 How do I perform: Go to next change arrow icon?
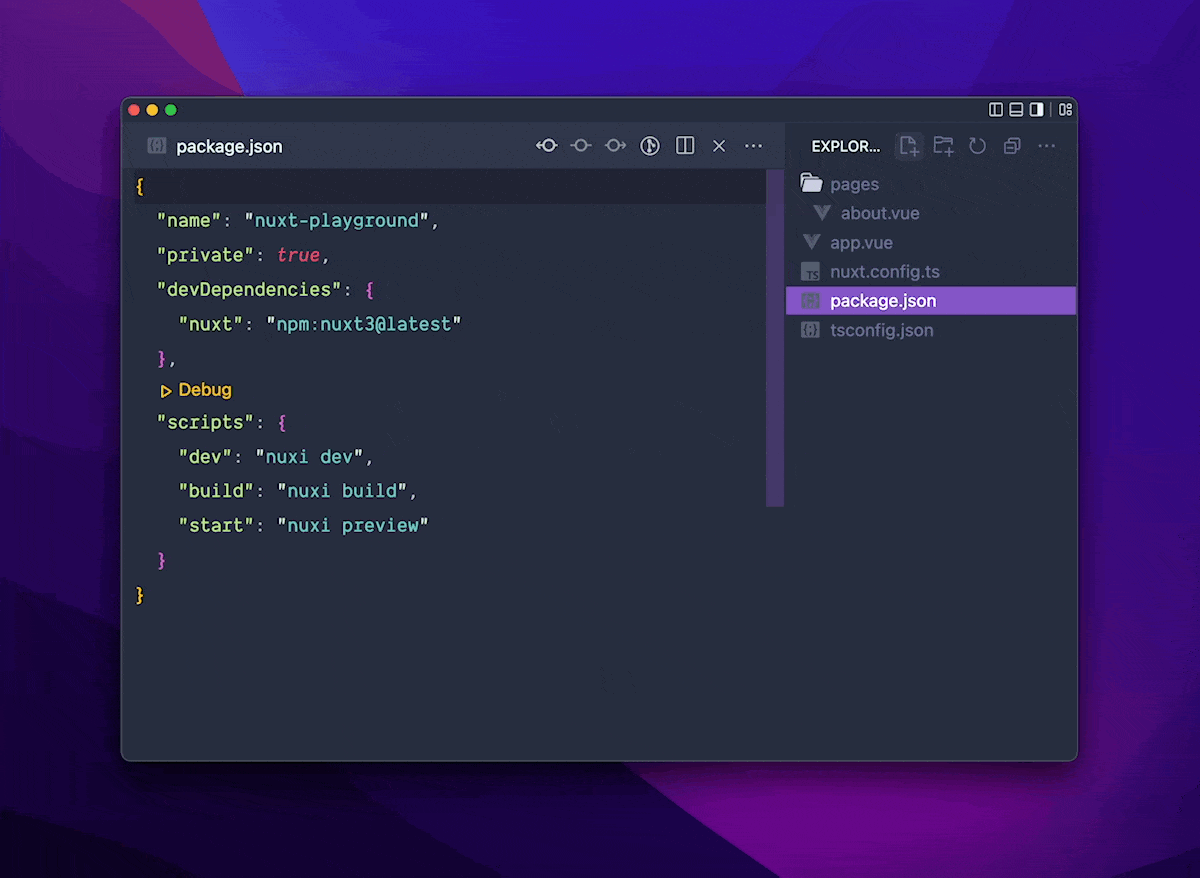(x=615, y=146)
